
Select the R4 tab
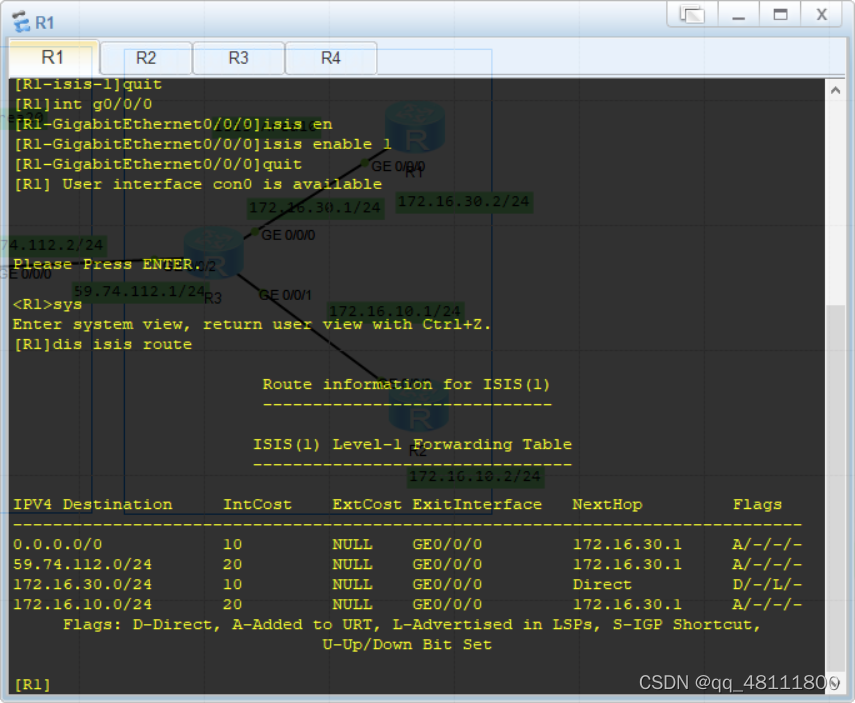(331, 58)
